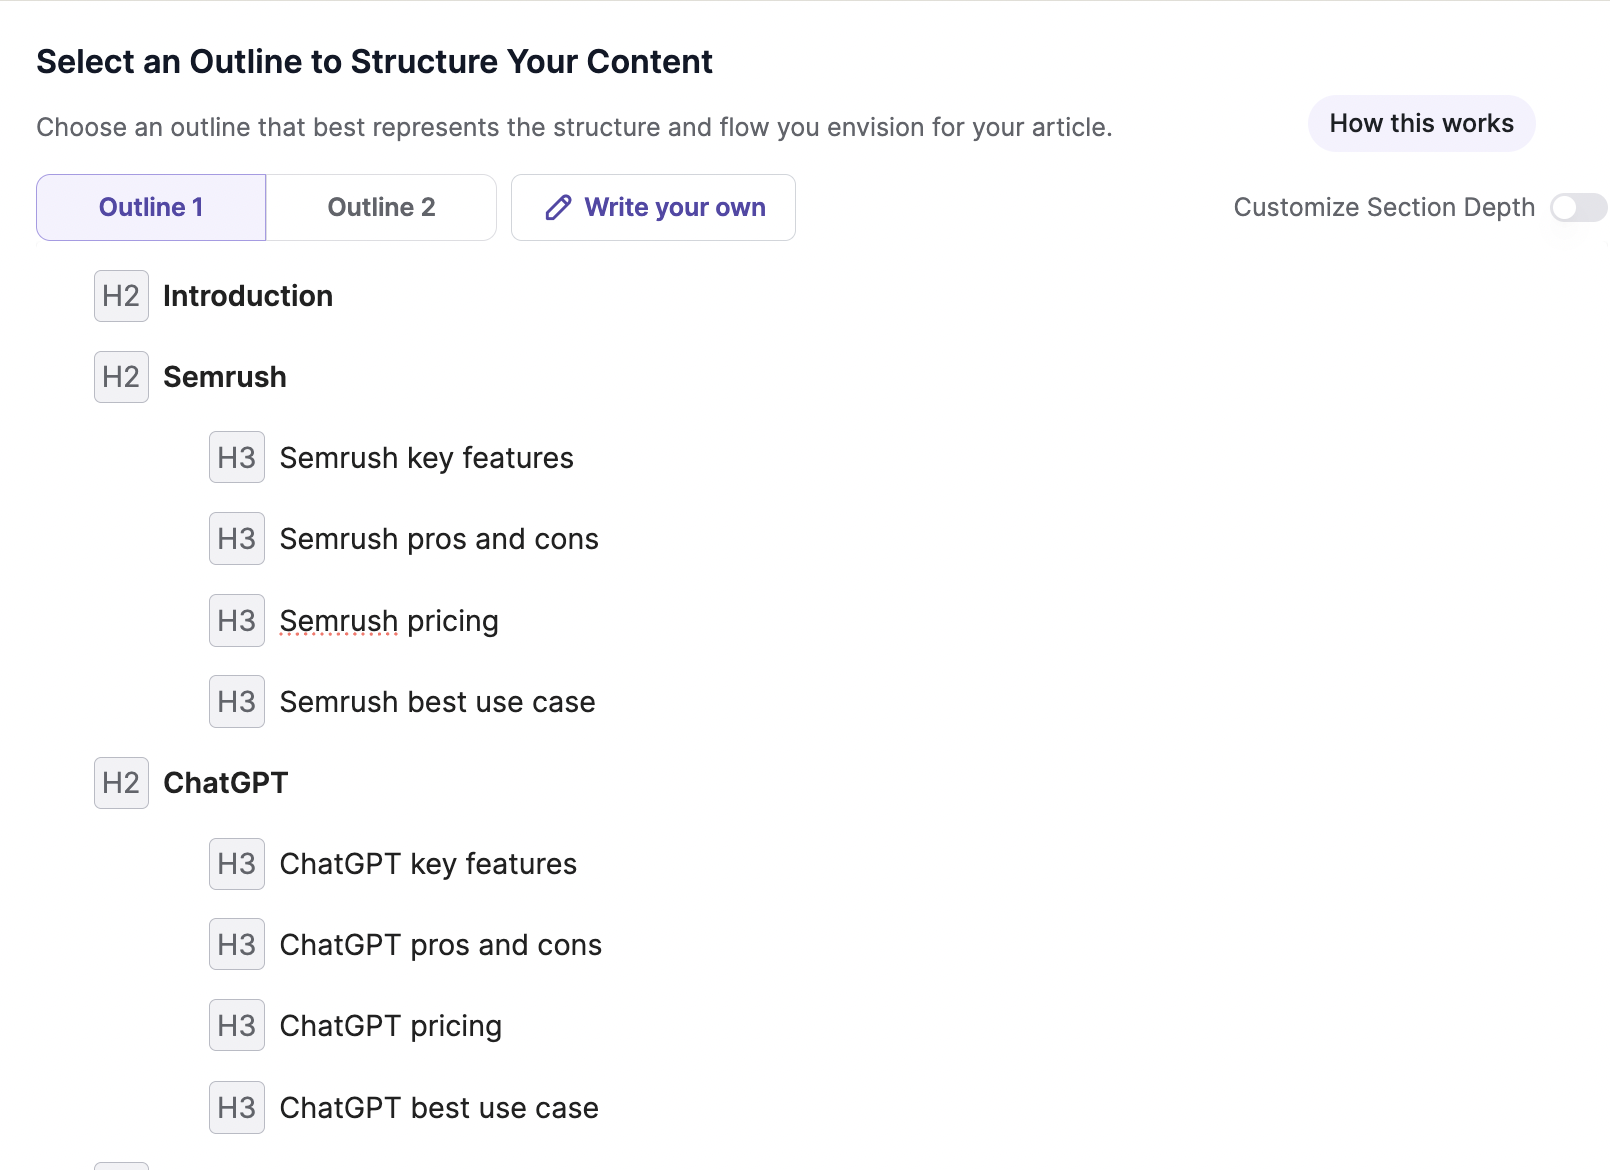Select the Semrush pros and cons heading
Viewport: 1610px width, 1170px height.
click(438, 538)
